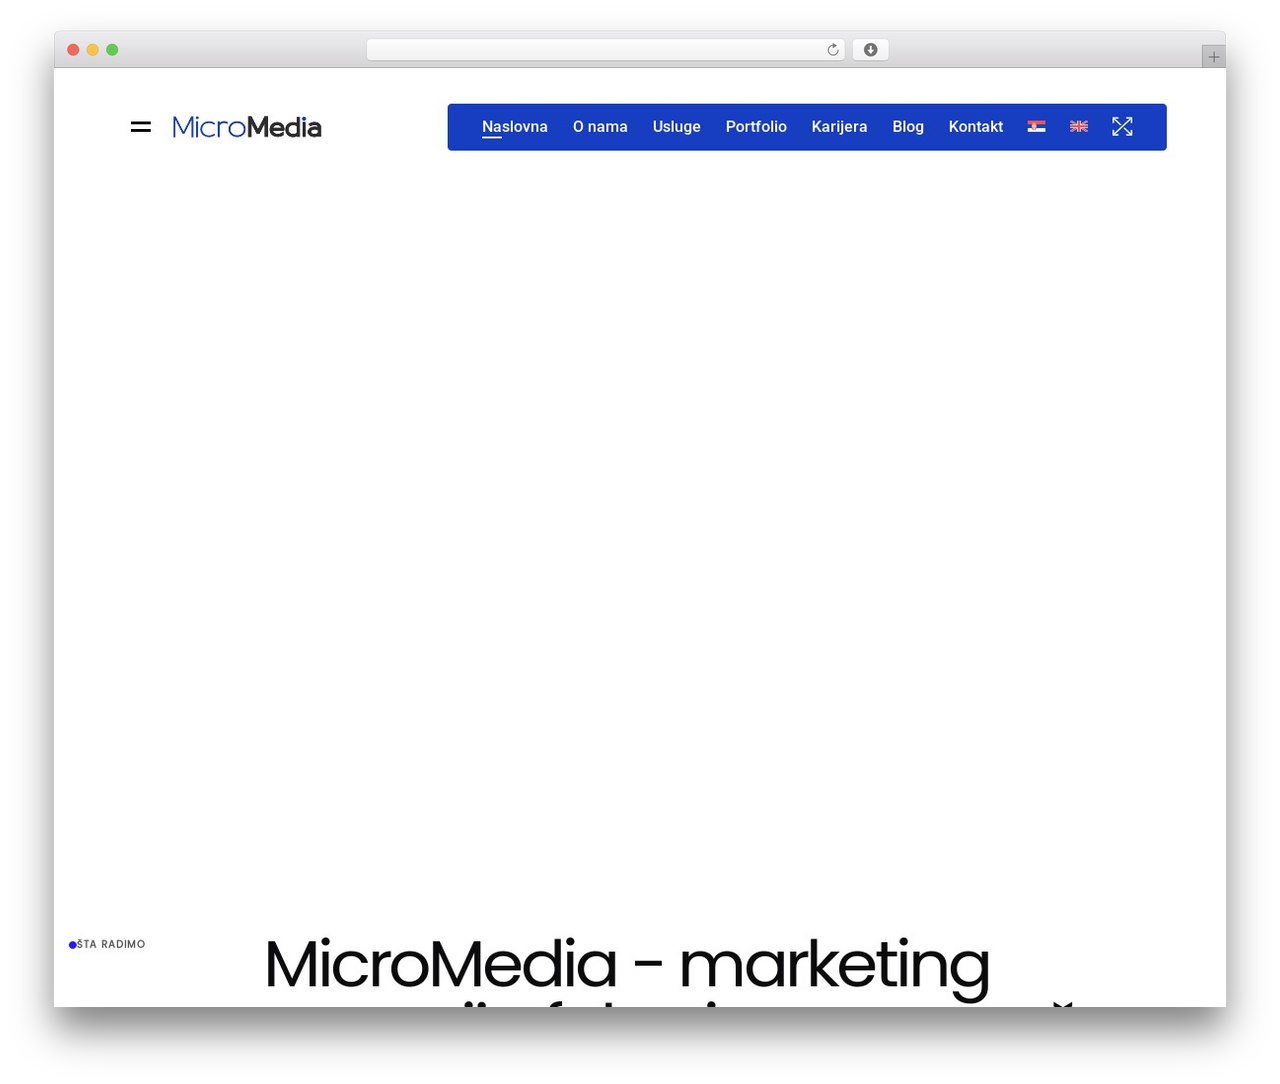This screenshot has height=1084, width=1280.
Task: Open the O nama page
Action: 600,127
